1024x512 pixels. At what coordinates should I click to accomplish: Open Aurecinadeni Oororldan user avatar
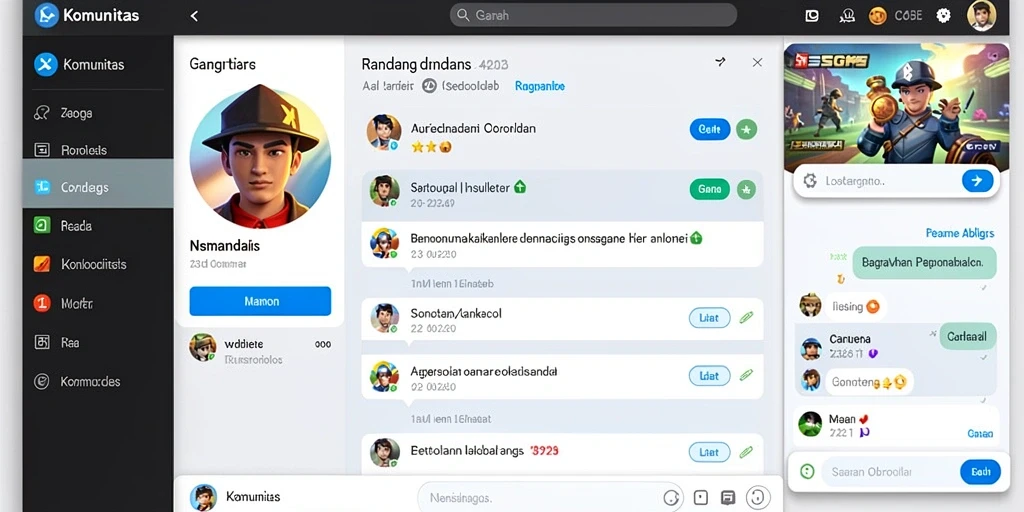(x=383, y=133)
